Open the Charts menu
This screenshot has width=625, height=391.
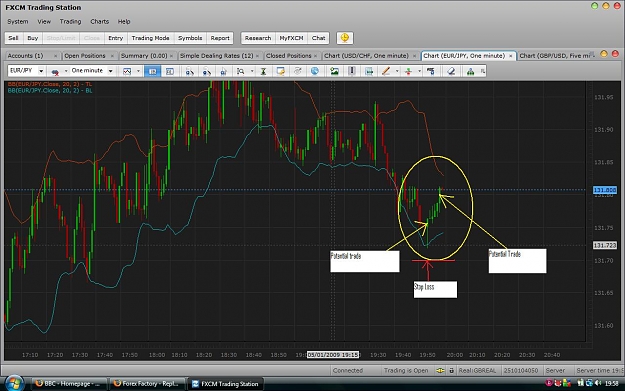99,22
